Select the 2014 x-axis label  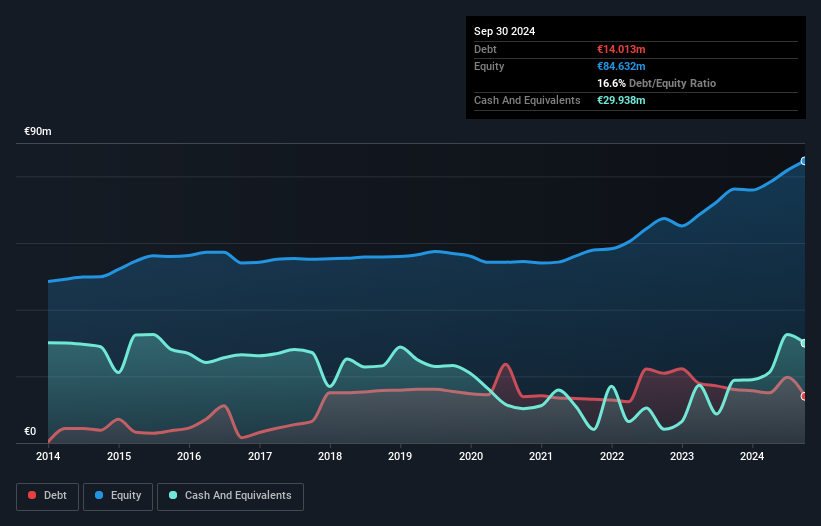pyautogui.click(x=48, y=456)
